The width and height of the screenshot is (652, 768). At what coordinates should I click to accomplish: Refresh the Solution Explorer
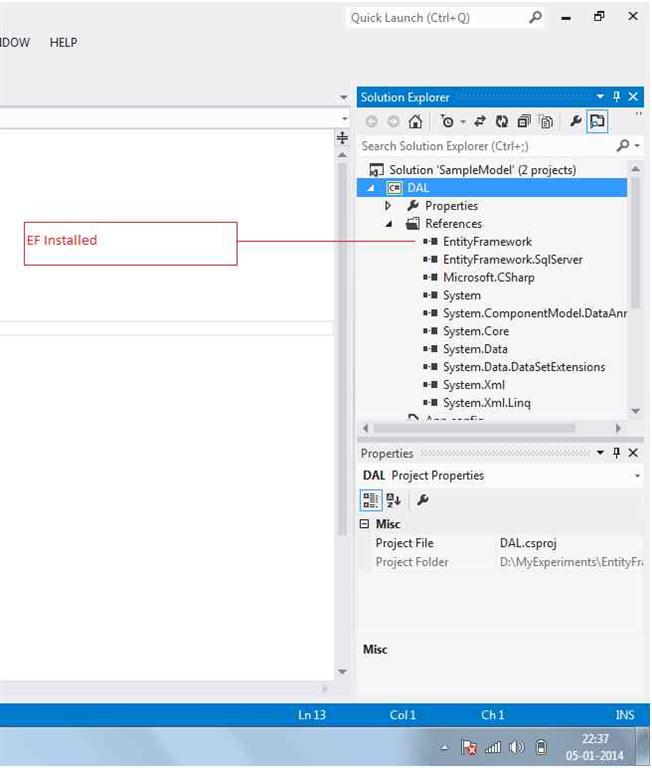point(502,121)
